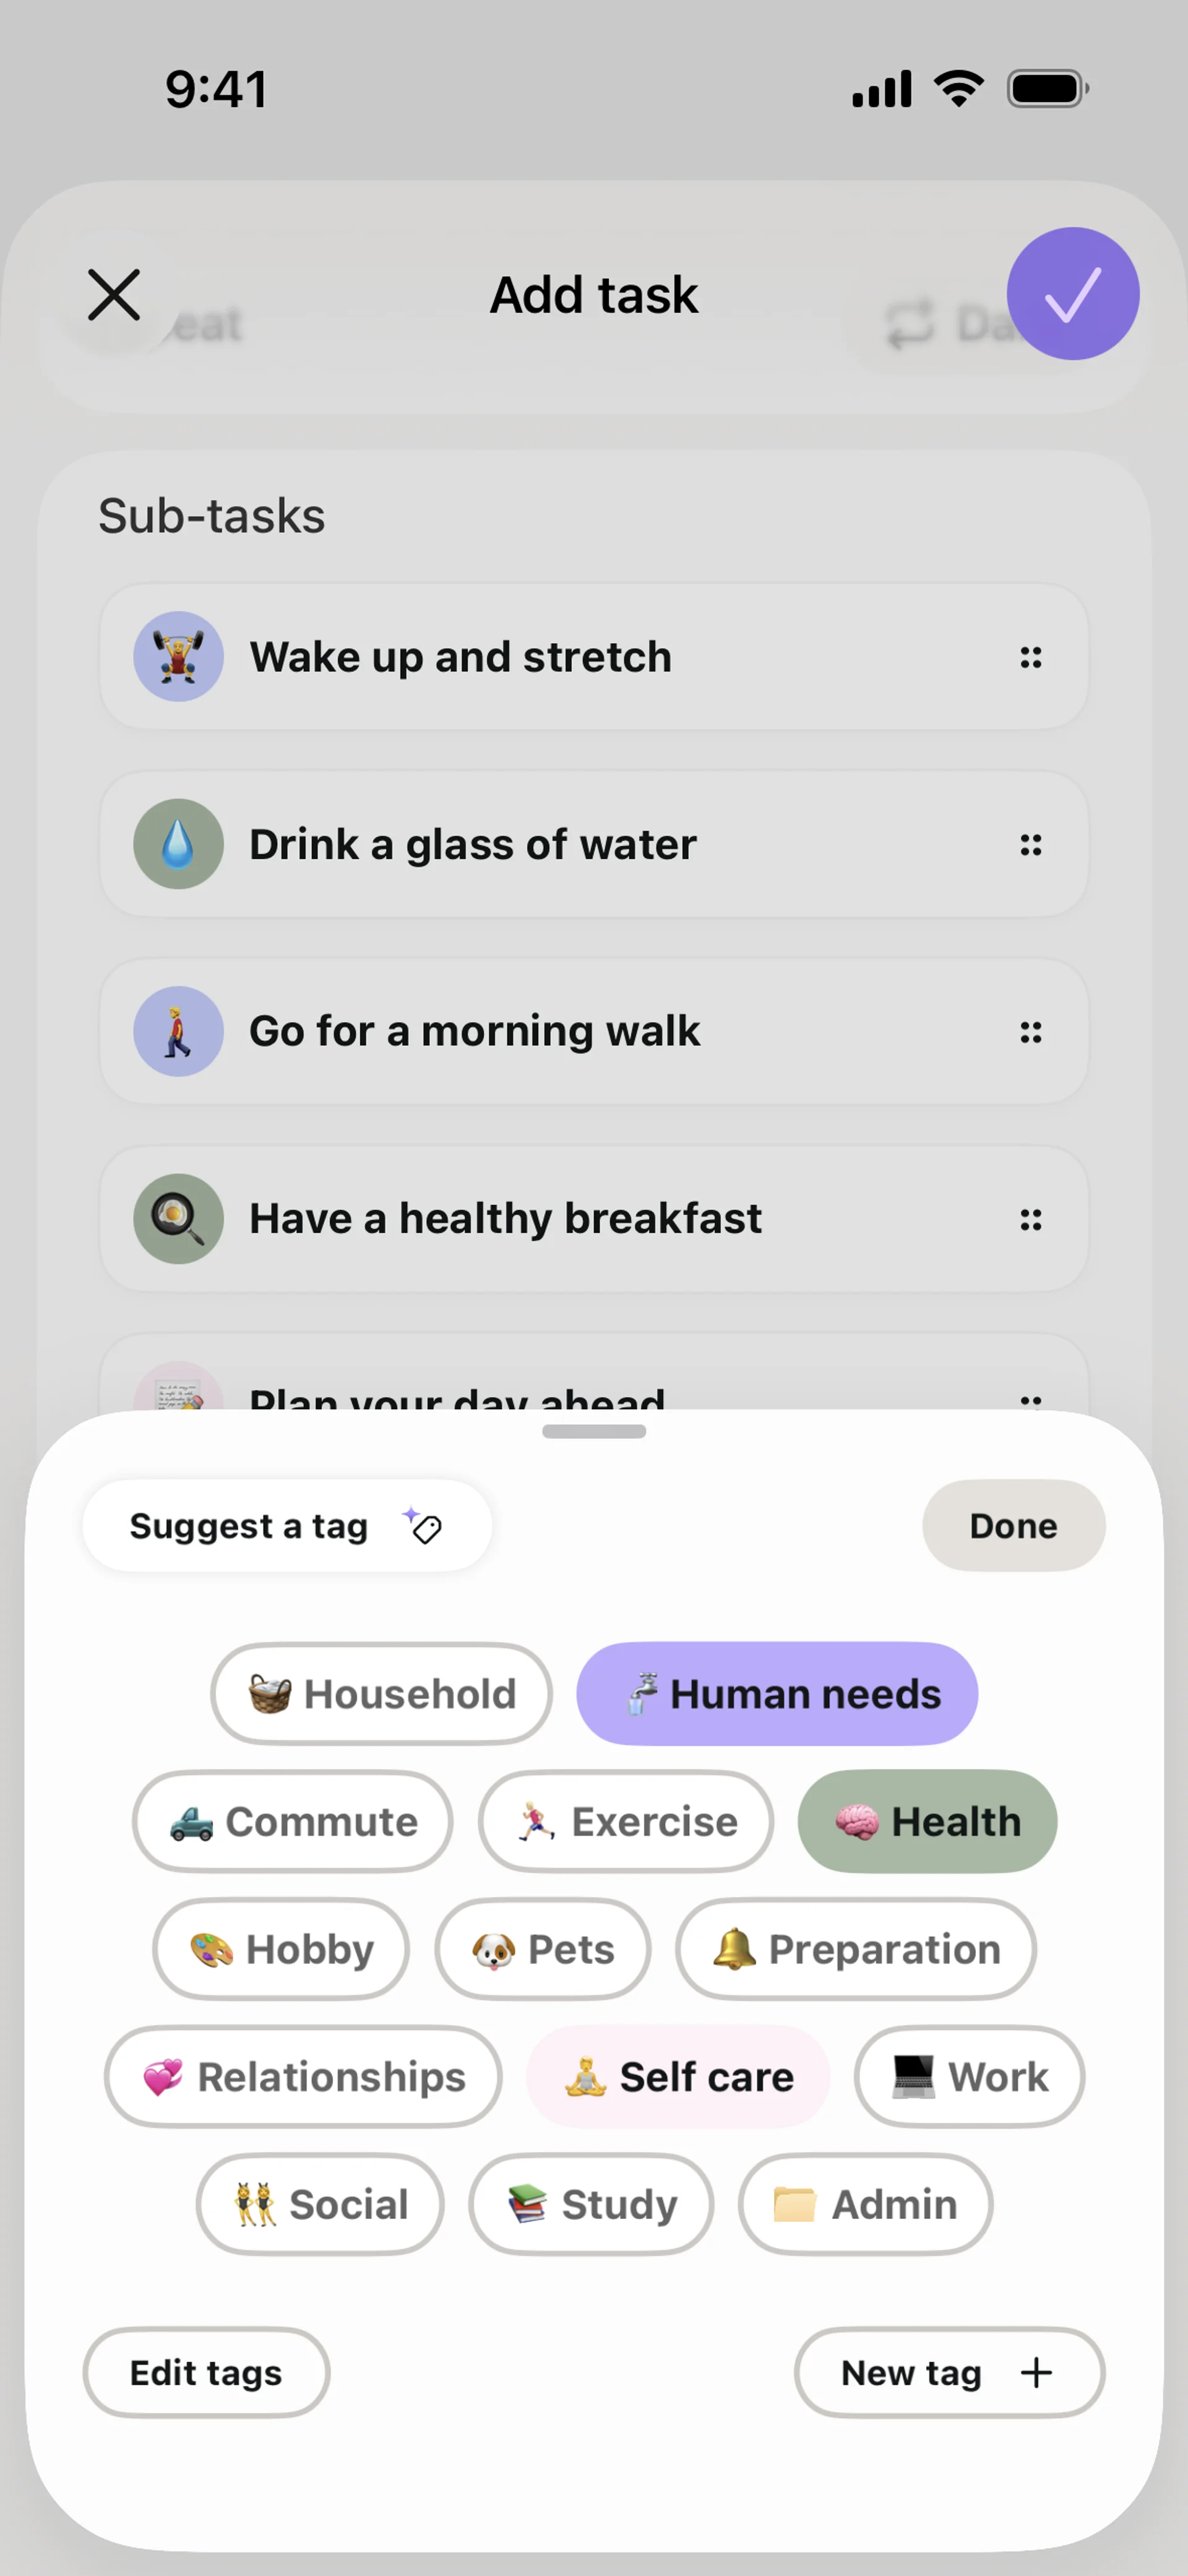Screen dimensions: 1188x2576
Task: Tap drag handle for Go for a morning walk
Action: 1030,1032
